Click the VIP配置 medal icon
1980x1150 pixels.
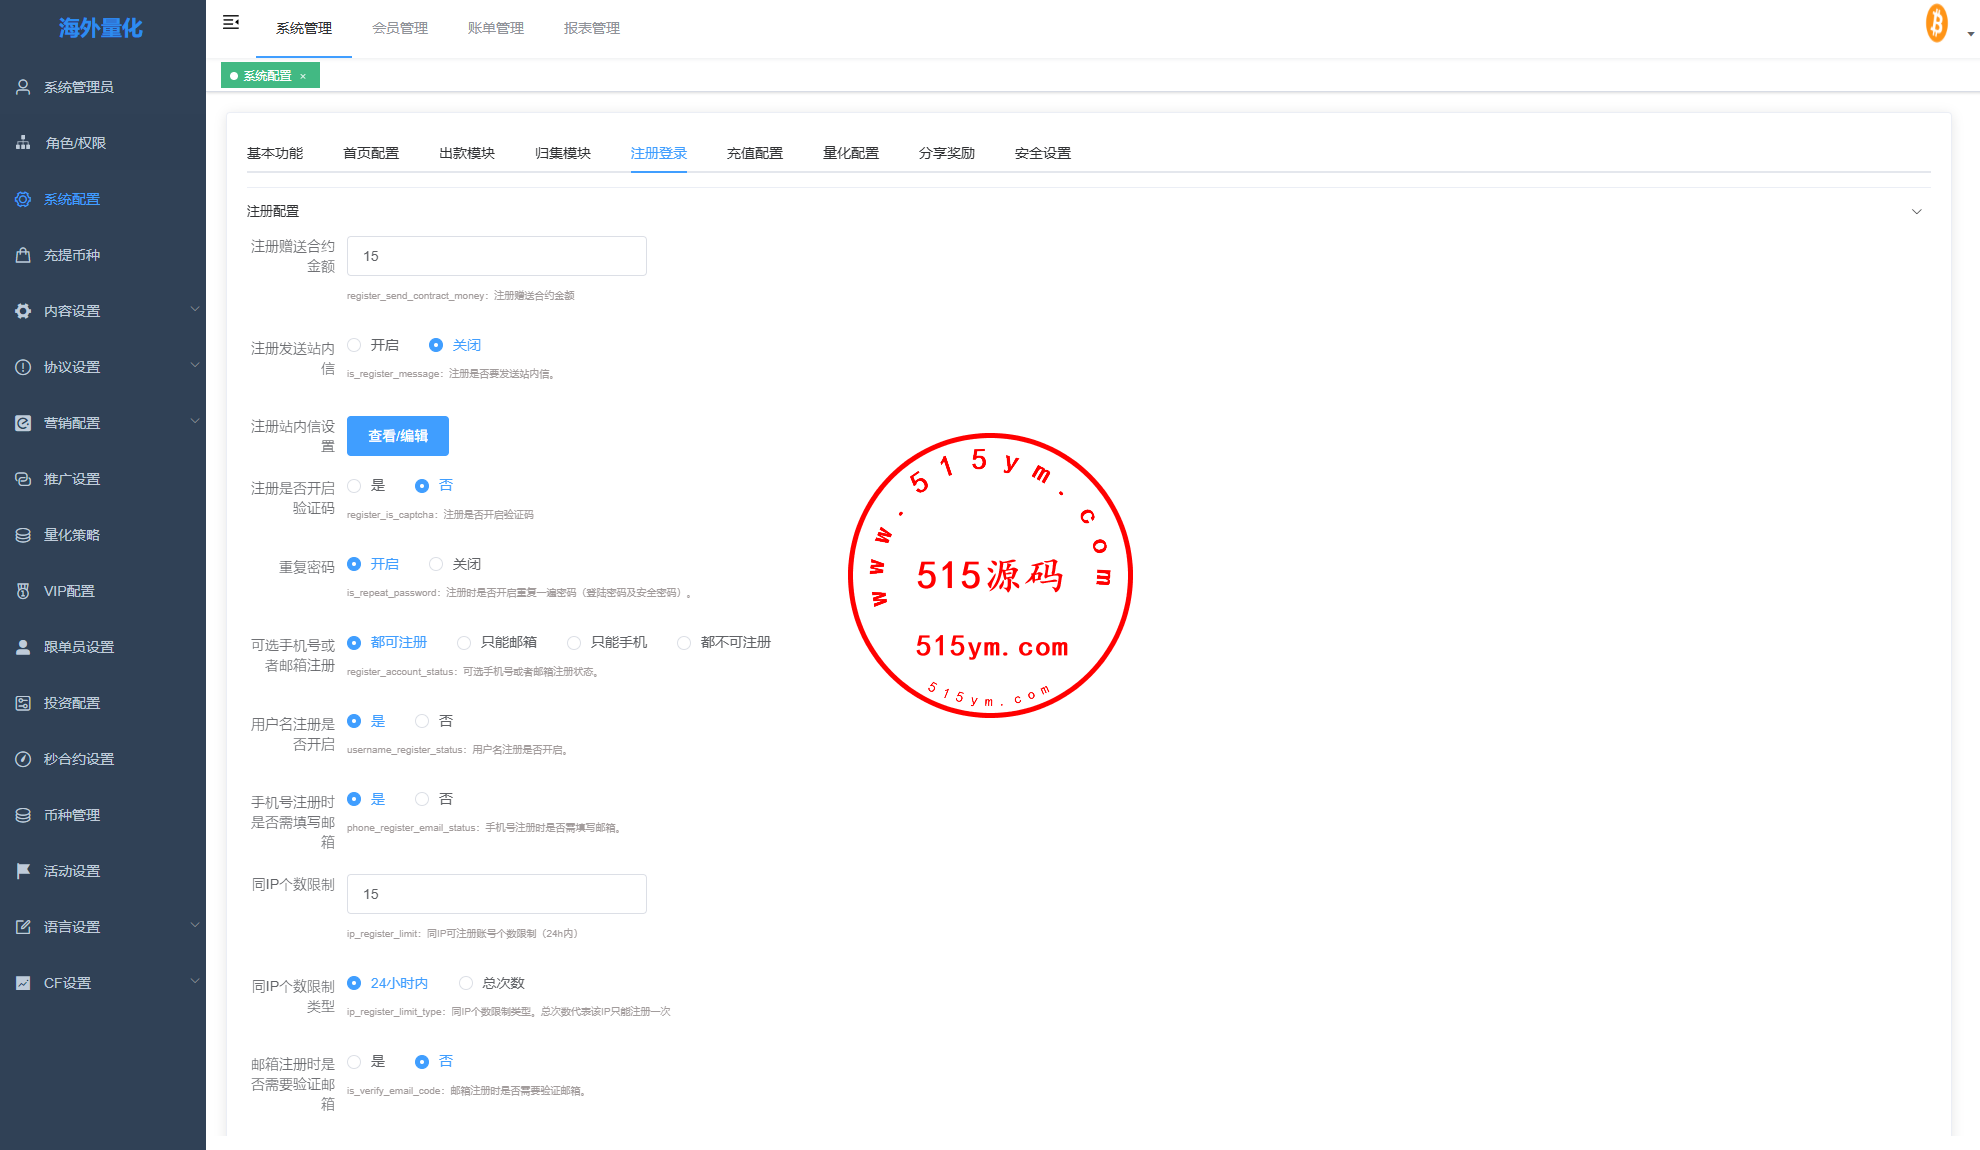pos(23,591)
